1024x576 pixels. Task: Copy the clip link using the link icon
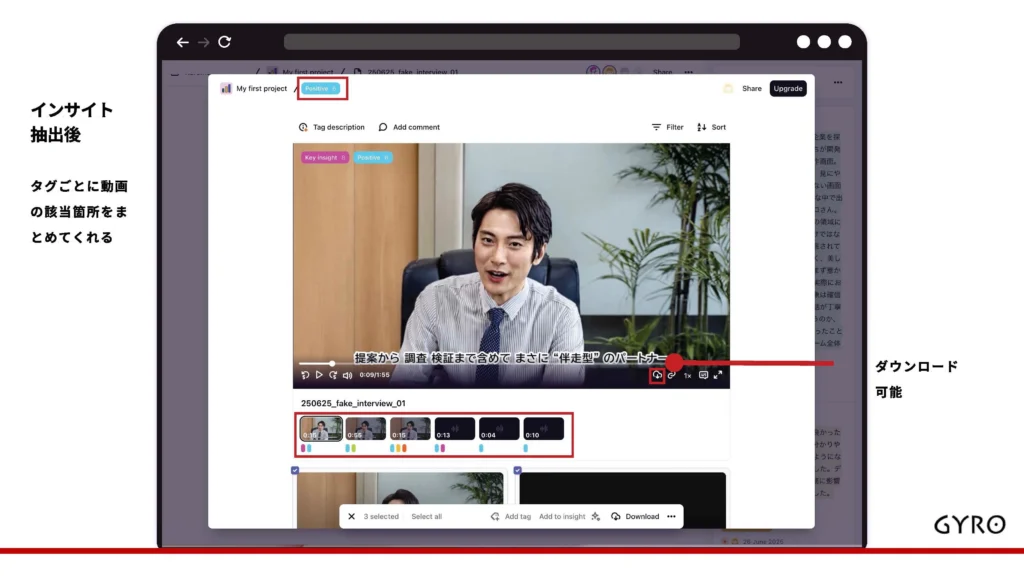pyautogui.click(x=672, y=375)
